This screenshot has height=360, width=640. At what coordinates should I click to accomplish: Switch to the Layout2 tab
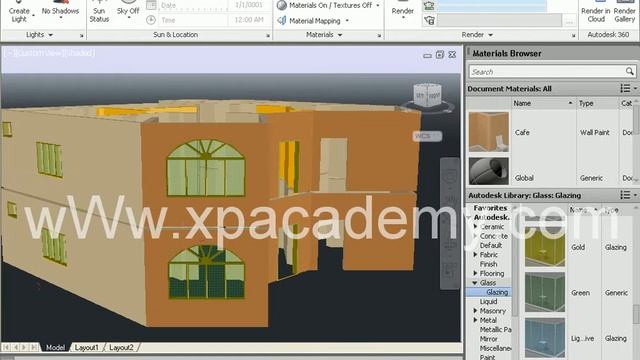tap(121, 347)
